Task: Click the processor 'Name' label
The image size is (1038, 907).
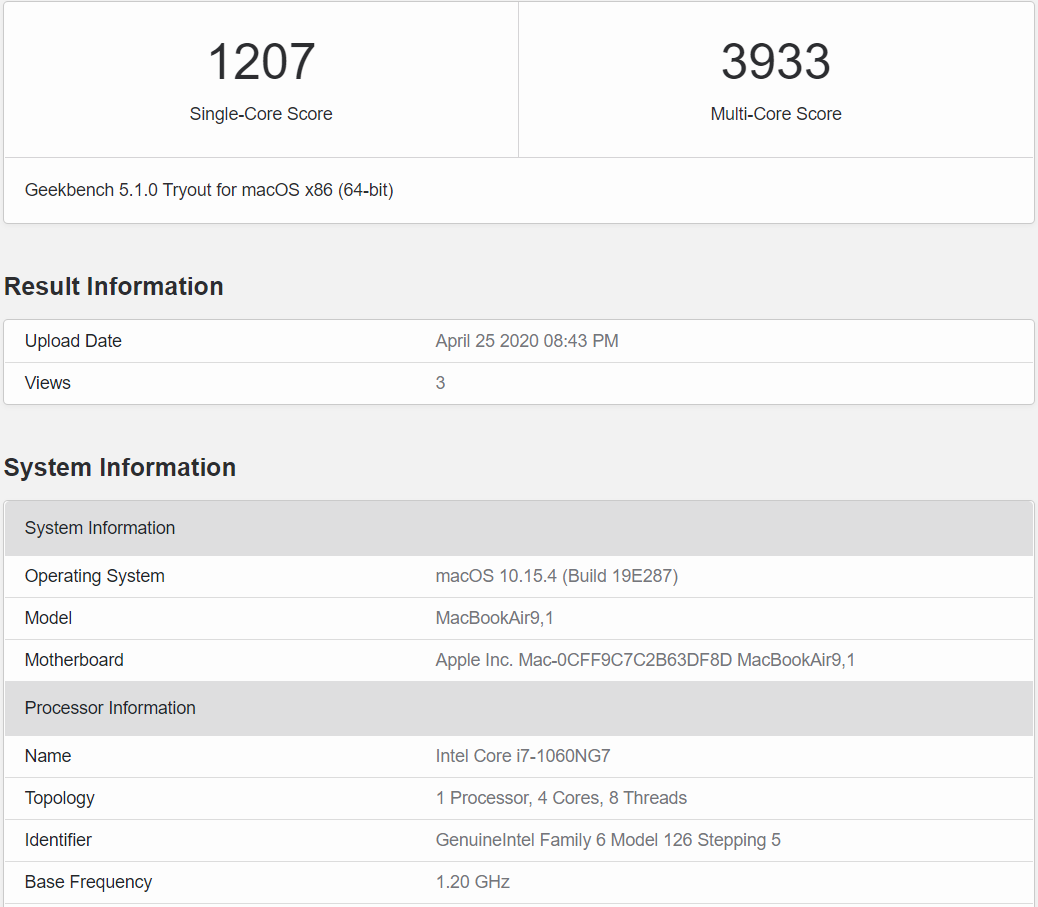Action: tap(48, 756)
